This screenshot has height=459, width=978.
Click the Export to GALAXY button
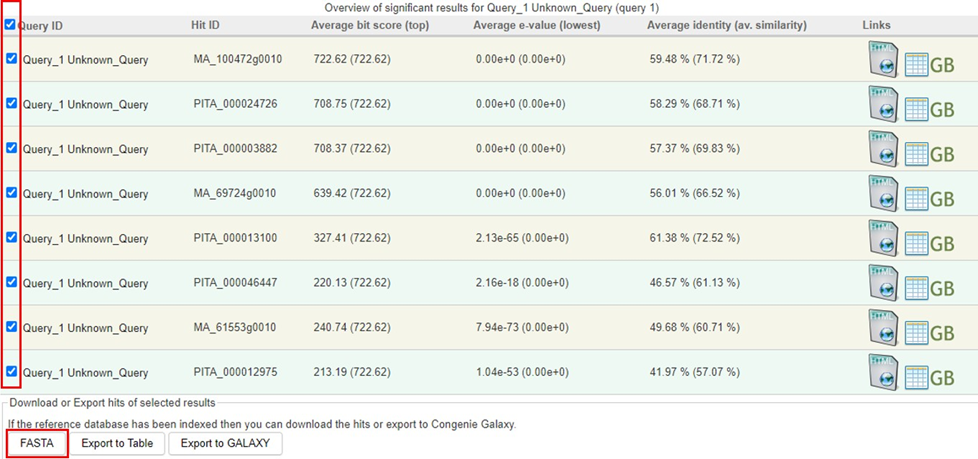(x=225, y=443)
